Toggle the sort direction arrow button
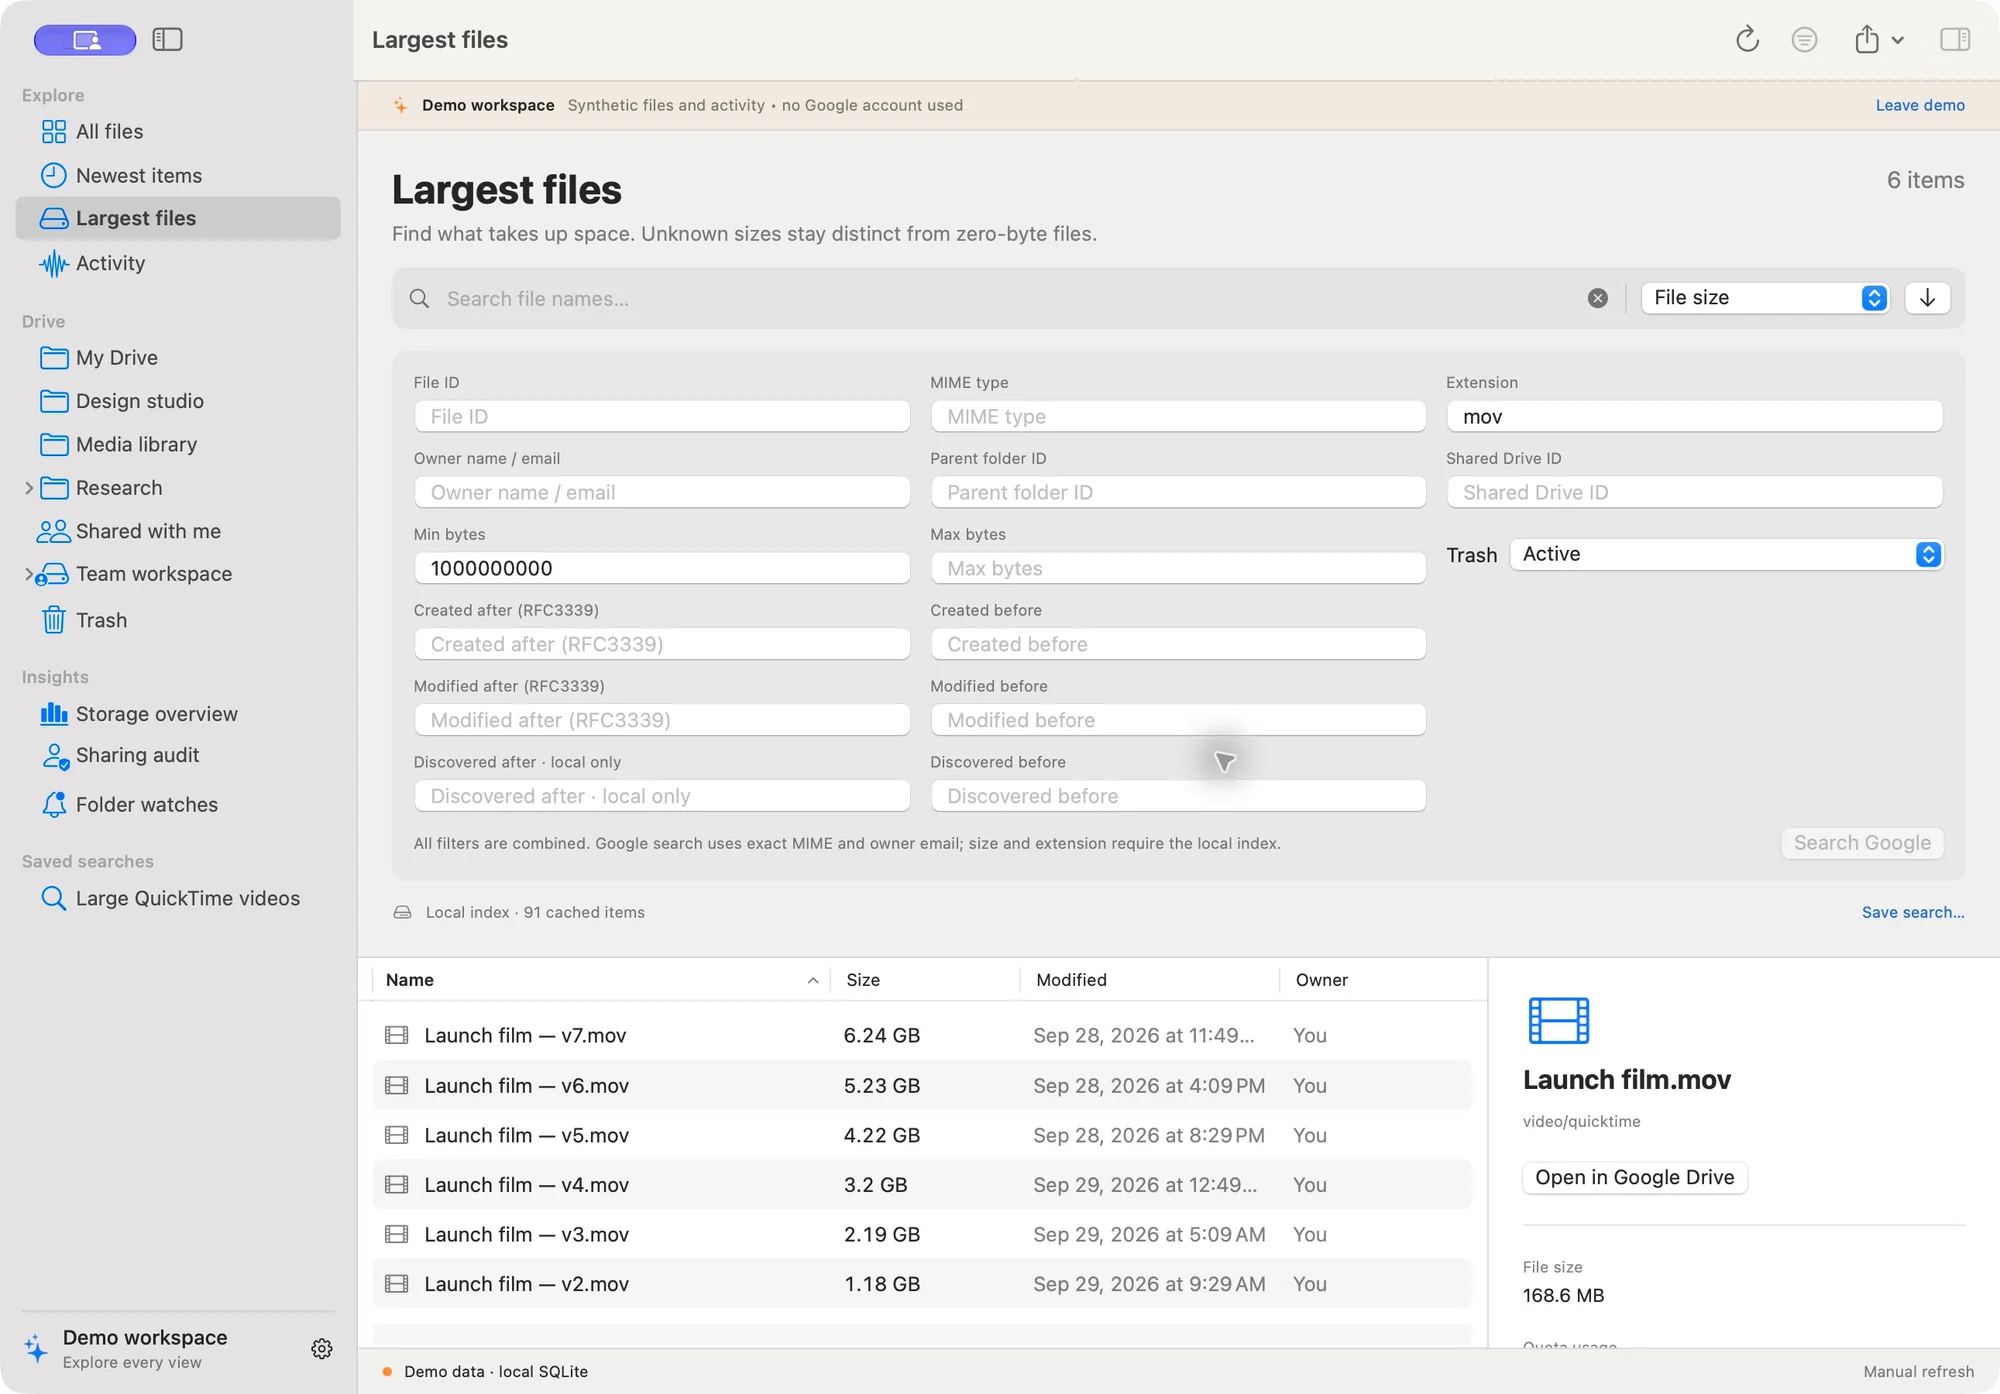 (1927, 298)
